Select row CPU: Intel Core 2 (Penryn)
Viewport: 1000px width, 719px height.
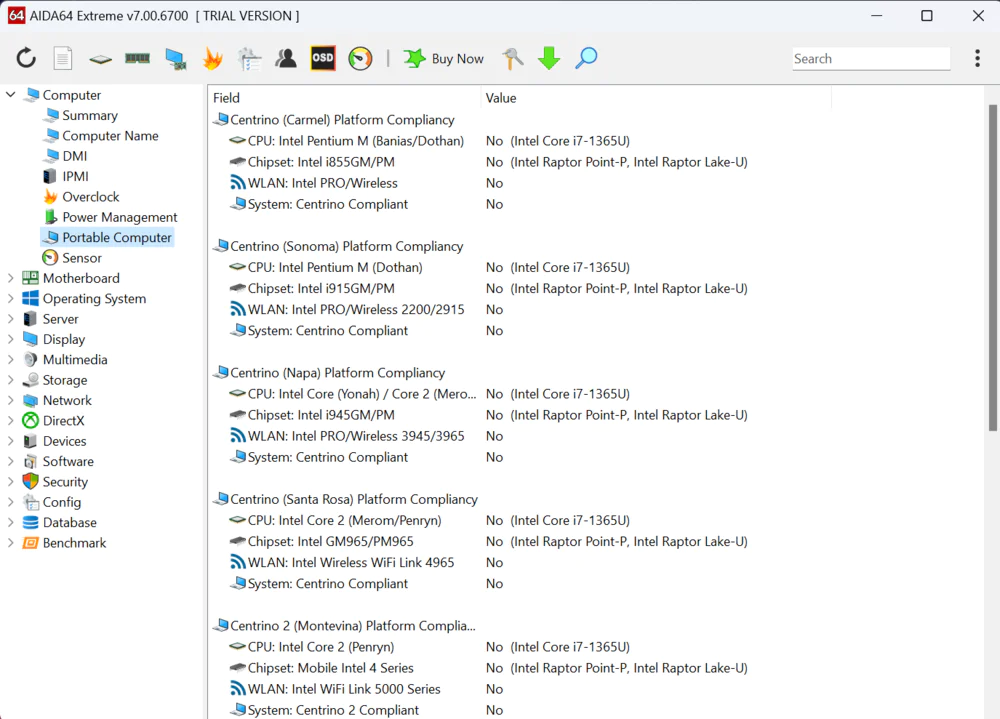(321, 647)
